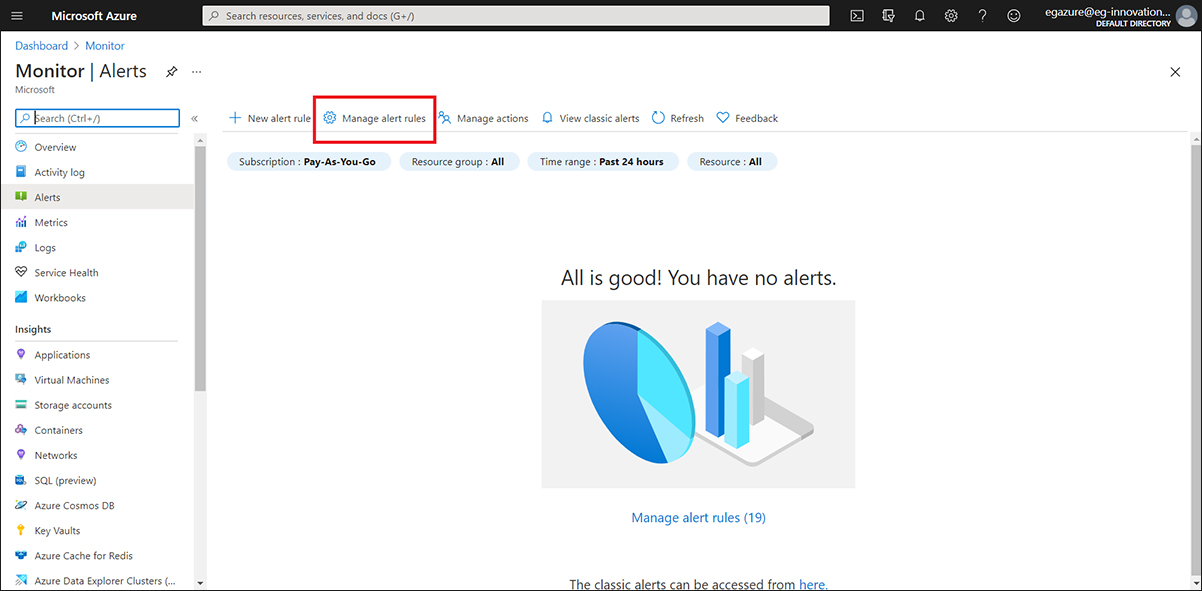Click the Applications insights icon
This screenshot has width=1202, height=591.
22,355
